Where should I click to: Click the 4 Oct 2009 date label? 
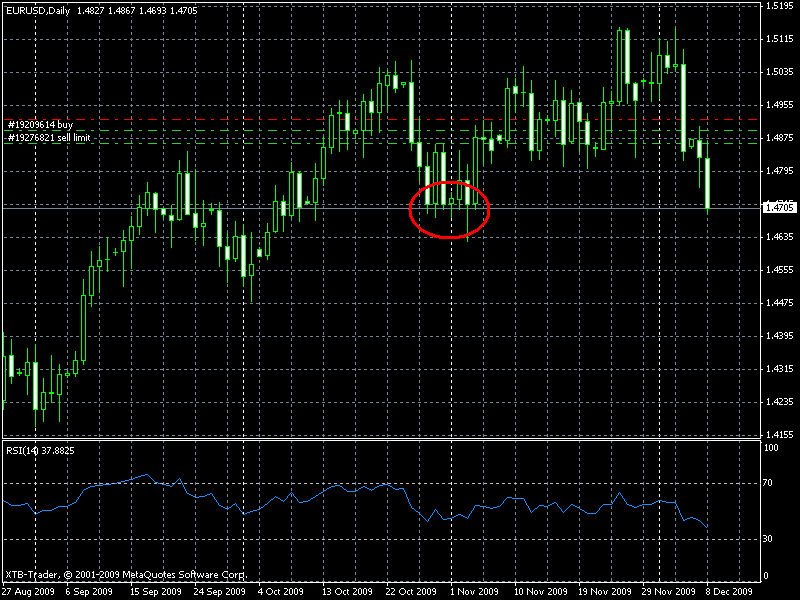click(x=281, y=592)
